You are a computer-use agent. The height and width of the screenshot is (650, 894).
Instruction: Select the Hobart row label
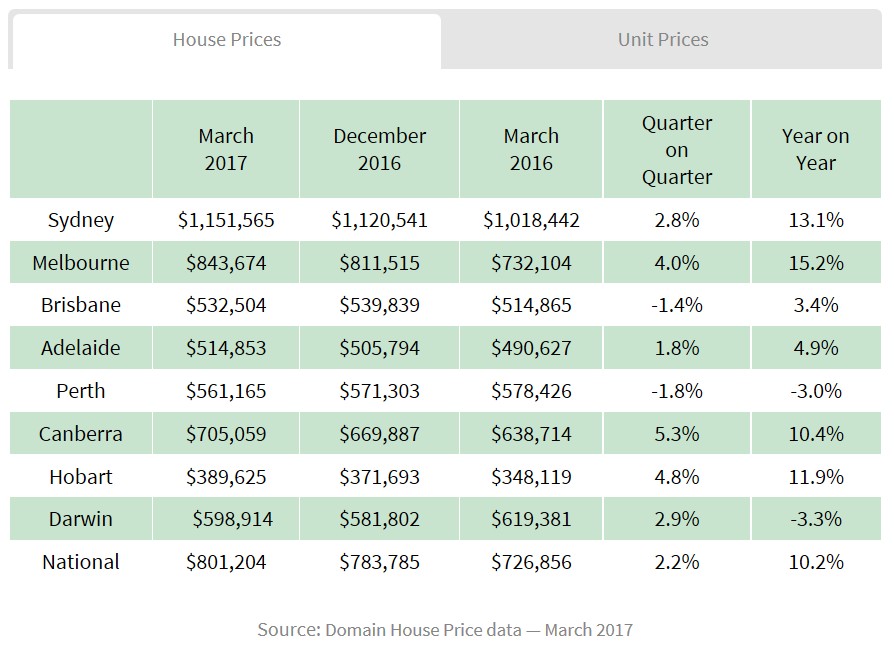[x=81, y=477]
